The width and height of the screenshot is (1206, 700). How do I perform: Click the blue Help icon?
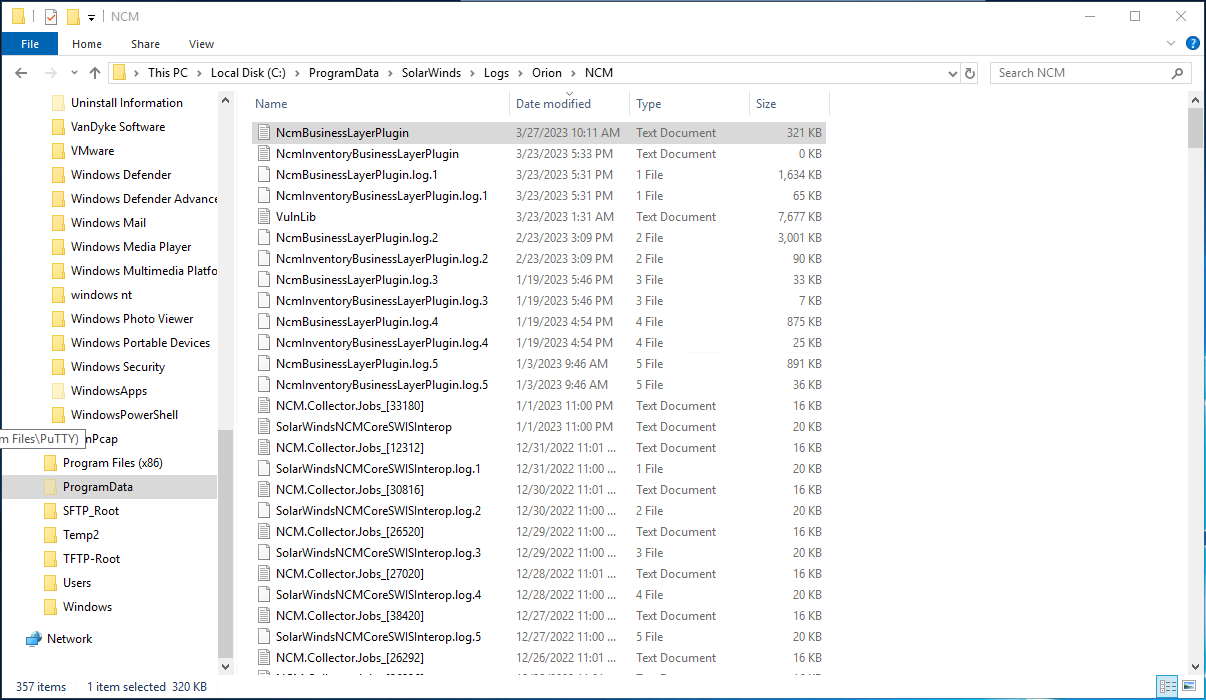point(1192,44)
